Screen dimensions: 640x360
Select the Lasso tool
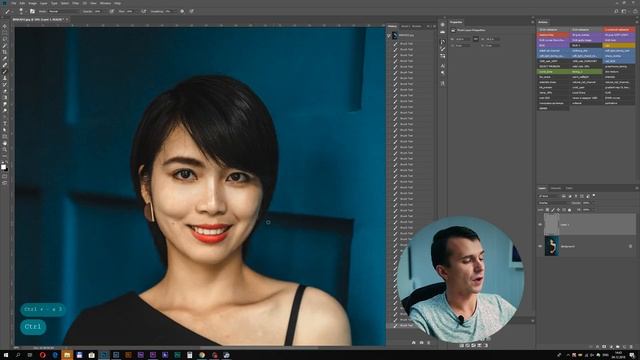pyautogui.click(x=4, y=39)
